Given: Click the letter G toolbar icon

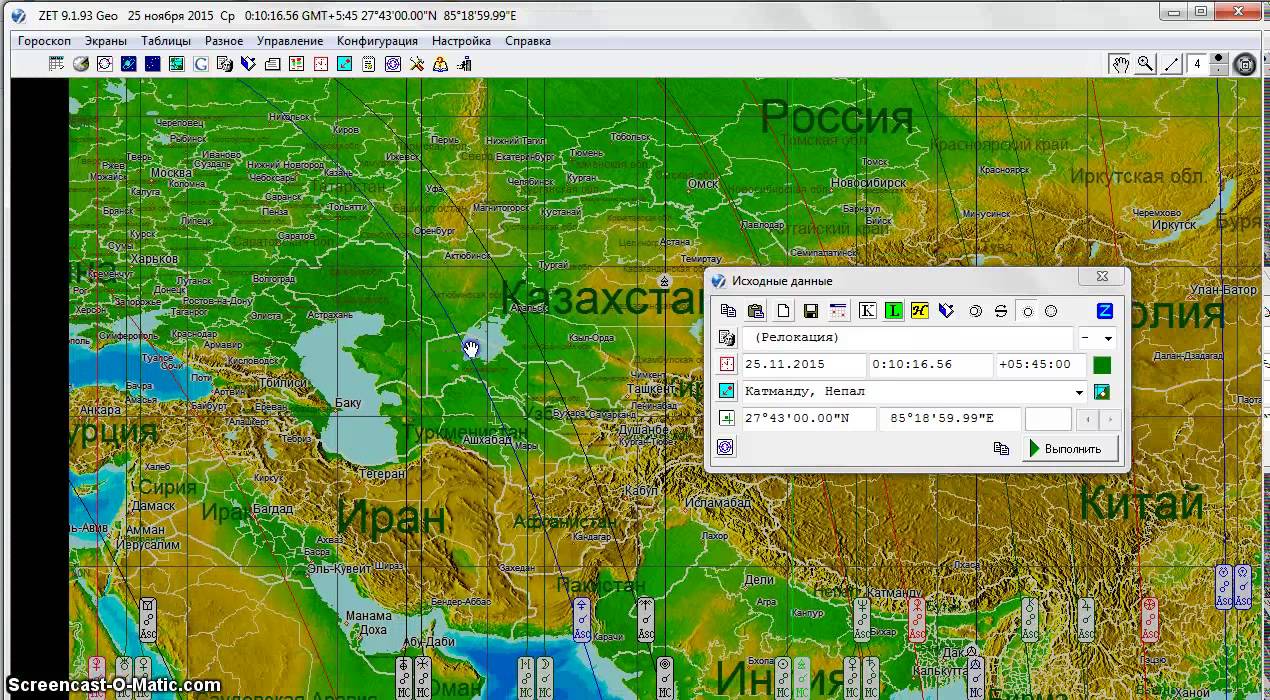Looking at the screenshot, I should click(x=201, y=64).
